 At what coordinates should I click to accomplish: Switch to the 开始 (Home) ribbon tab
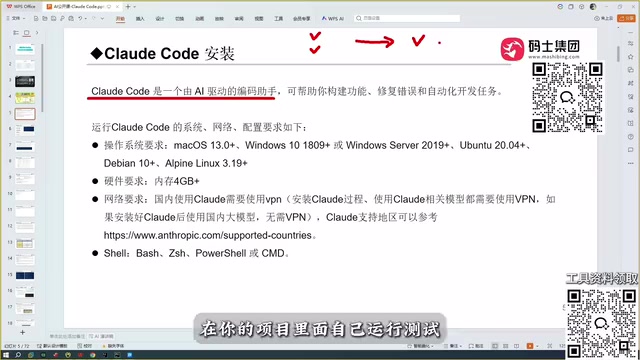[x=120, y=19]
